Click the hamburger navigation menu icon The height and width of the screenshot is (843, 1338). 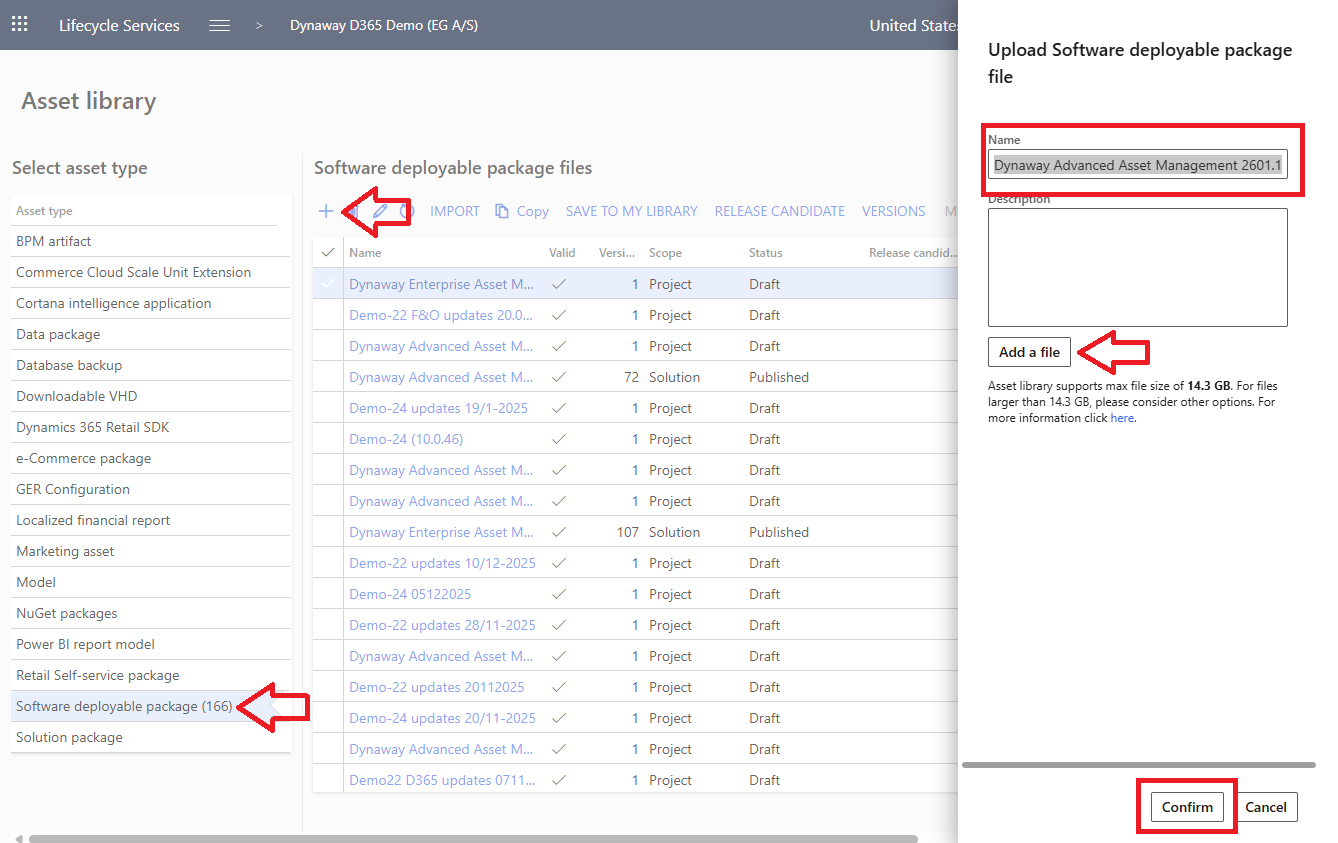[220, 25]
